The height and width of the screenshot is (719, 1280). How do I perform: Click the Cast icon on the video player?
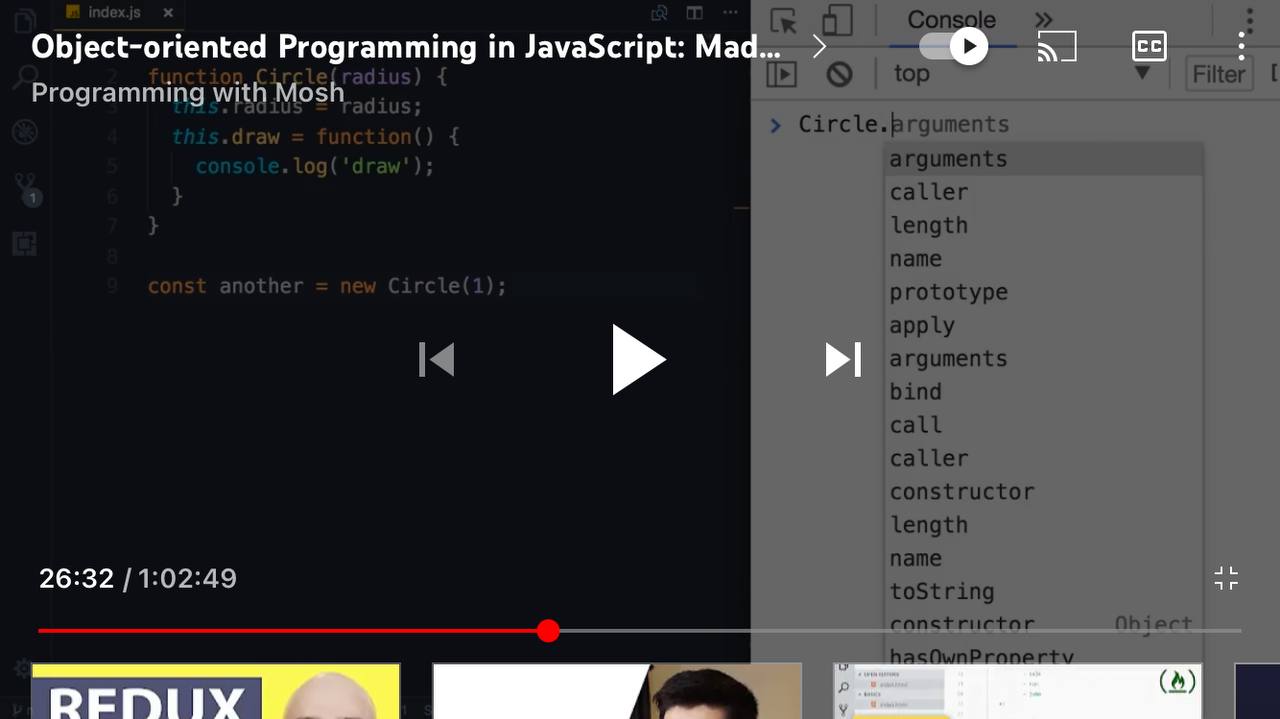[x=1056, y=46]
